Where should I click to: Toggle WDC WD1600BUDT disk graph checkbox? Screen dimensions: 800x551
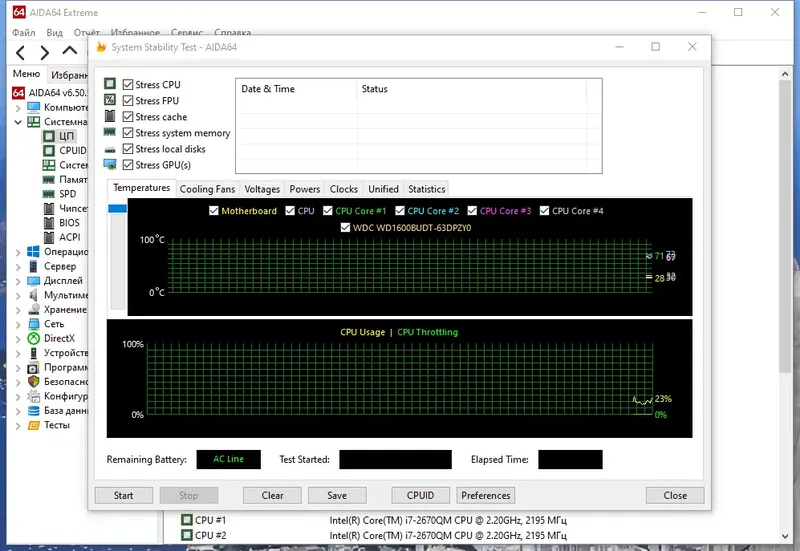click(x=345, y=228)
